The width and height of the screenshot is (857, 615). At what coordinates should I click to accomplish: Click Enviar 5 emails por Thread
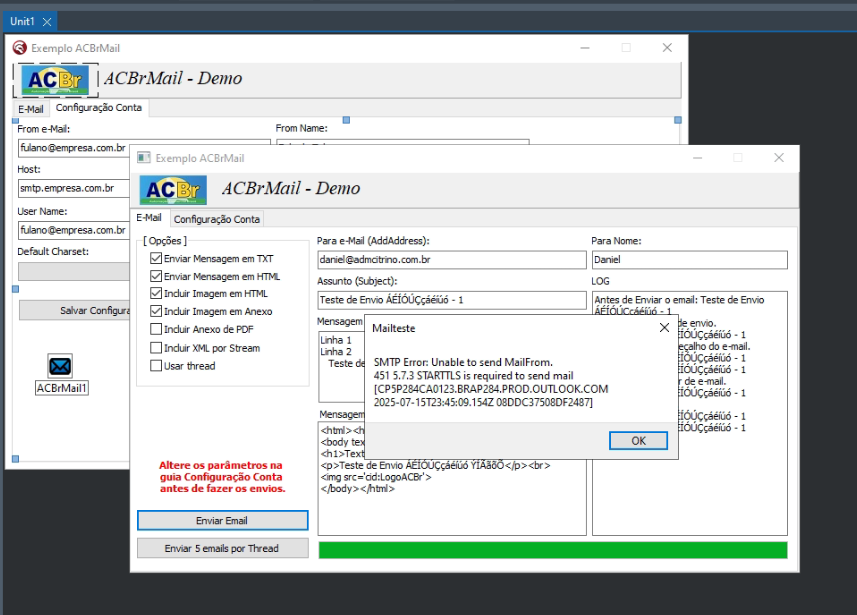click(x=222, y=548)
